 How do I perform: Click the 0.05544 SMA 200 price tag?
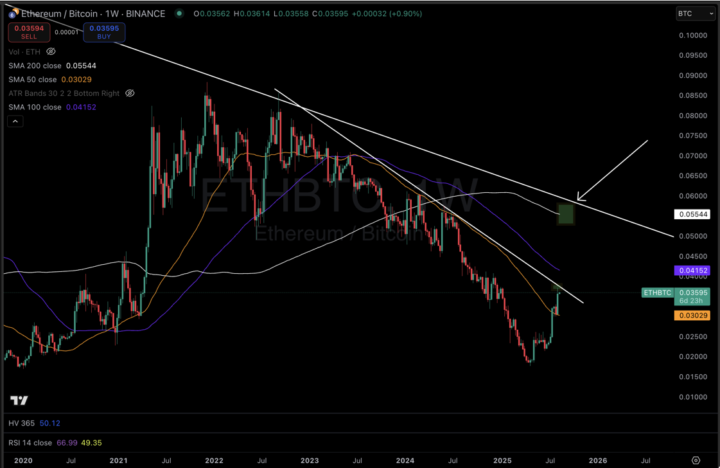pos(692,214)
